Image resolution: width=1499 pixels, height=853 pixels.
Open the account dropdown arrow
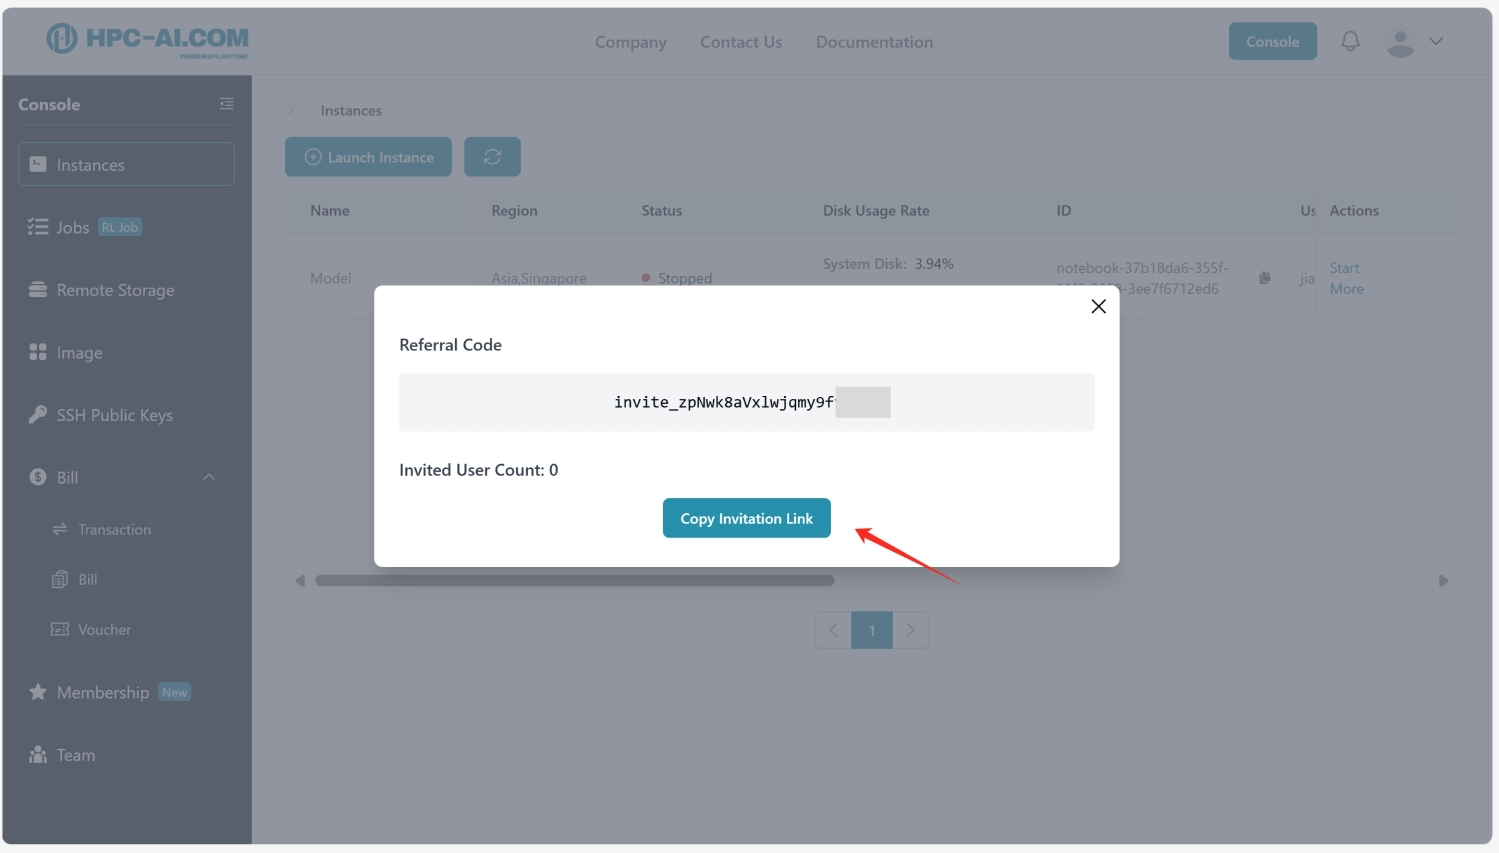[1436, 41]
